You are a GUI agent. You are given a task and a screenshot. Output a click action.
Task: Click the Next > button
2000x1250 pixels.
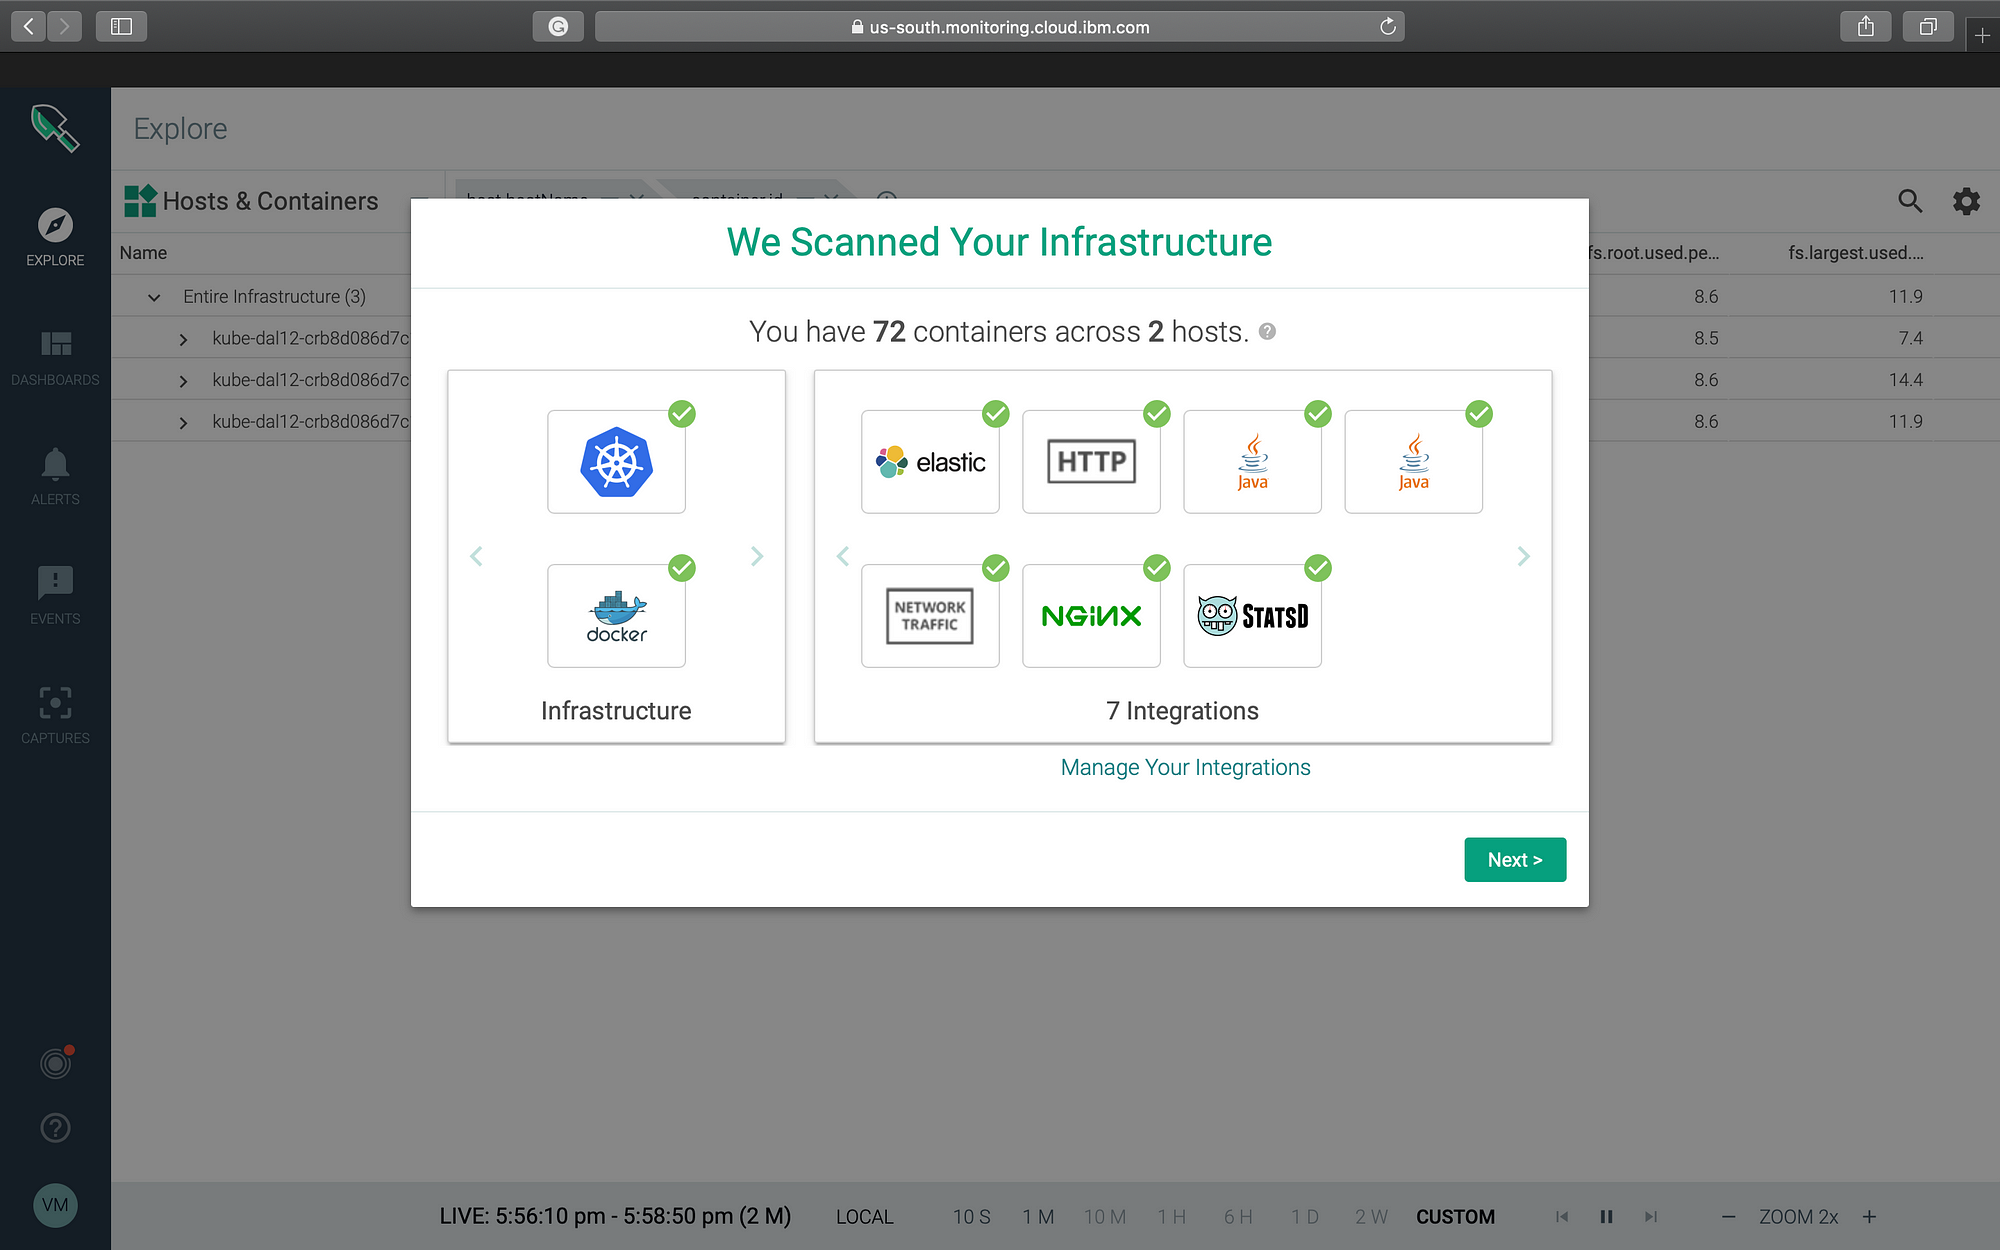[x=1515, y=860]
